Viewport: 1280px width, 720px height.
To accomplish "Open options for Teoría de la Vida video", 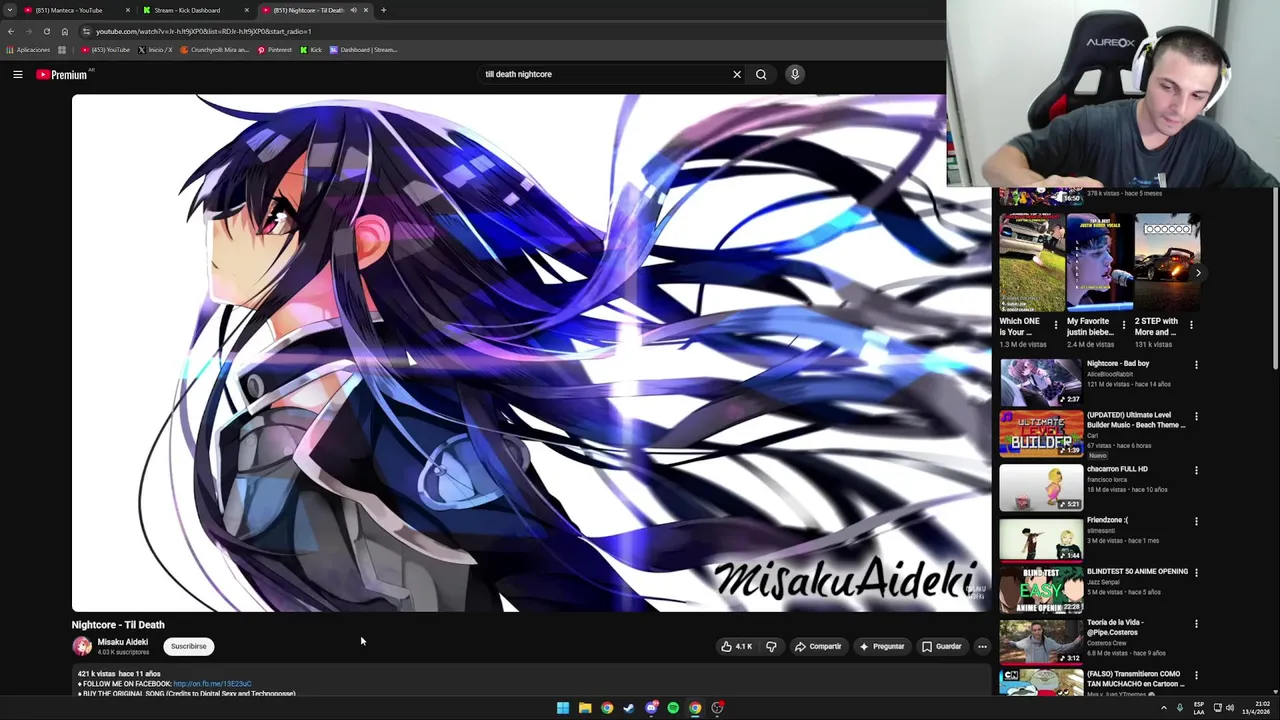I will (1196, 624).
